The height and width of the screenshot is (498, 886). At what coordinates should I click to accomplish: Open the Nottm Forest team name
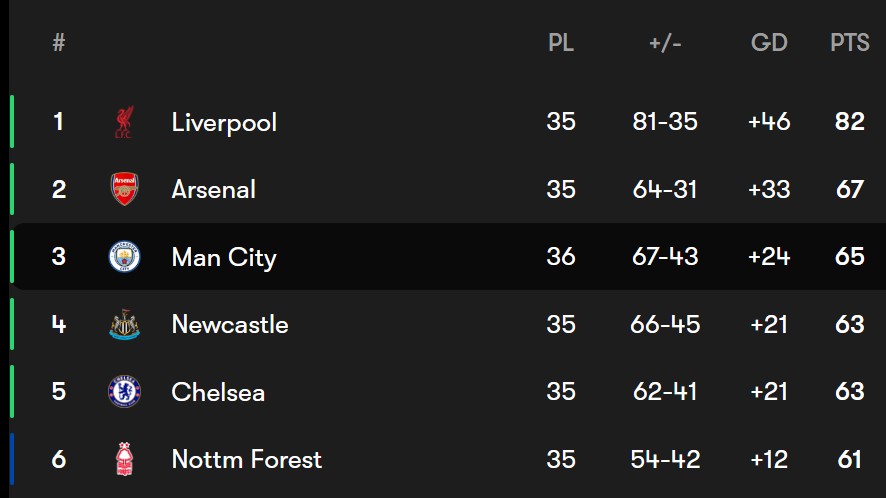[247, 460]
